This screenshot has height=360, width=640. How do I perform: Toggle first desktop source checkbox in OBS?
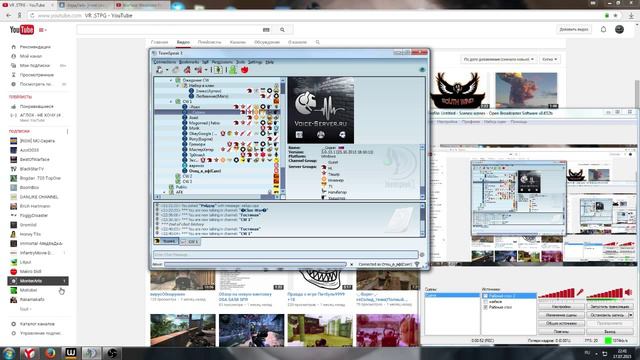[485, 296]
